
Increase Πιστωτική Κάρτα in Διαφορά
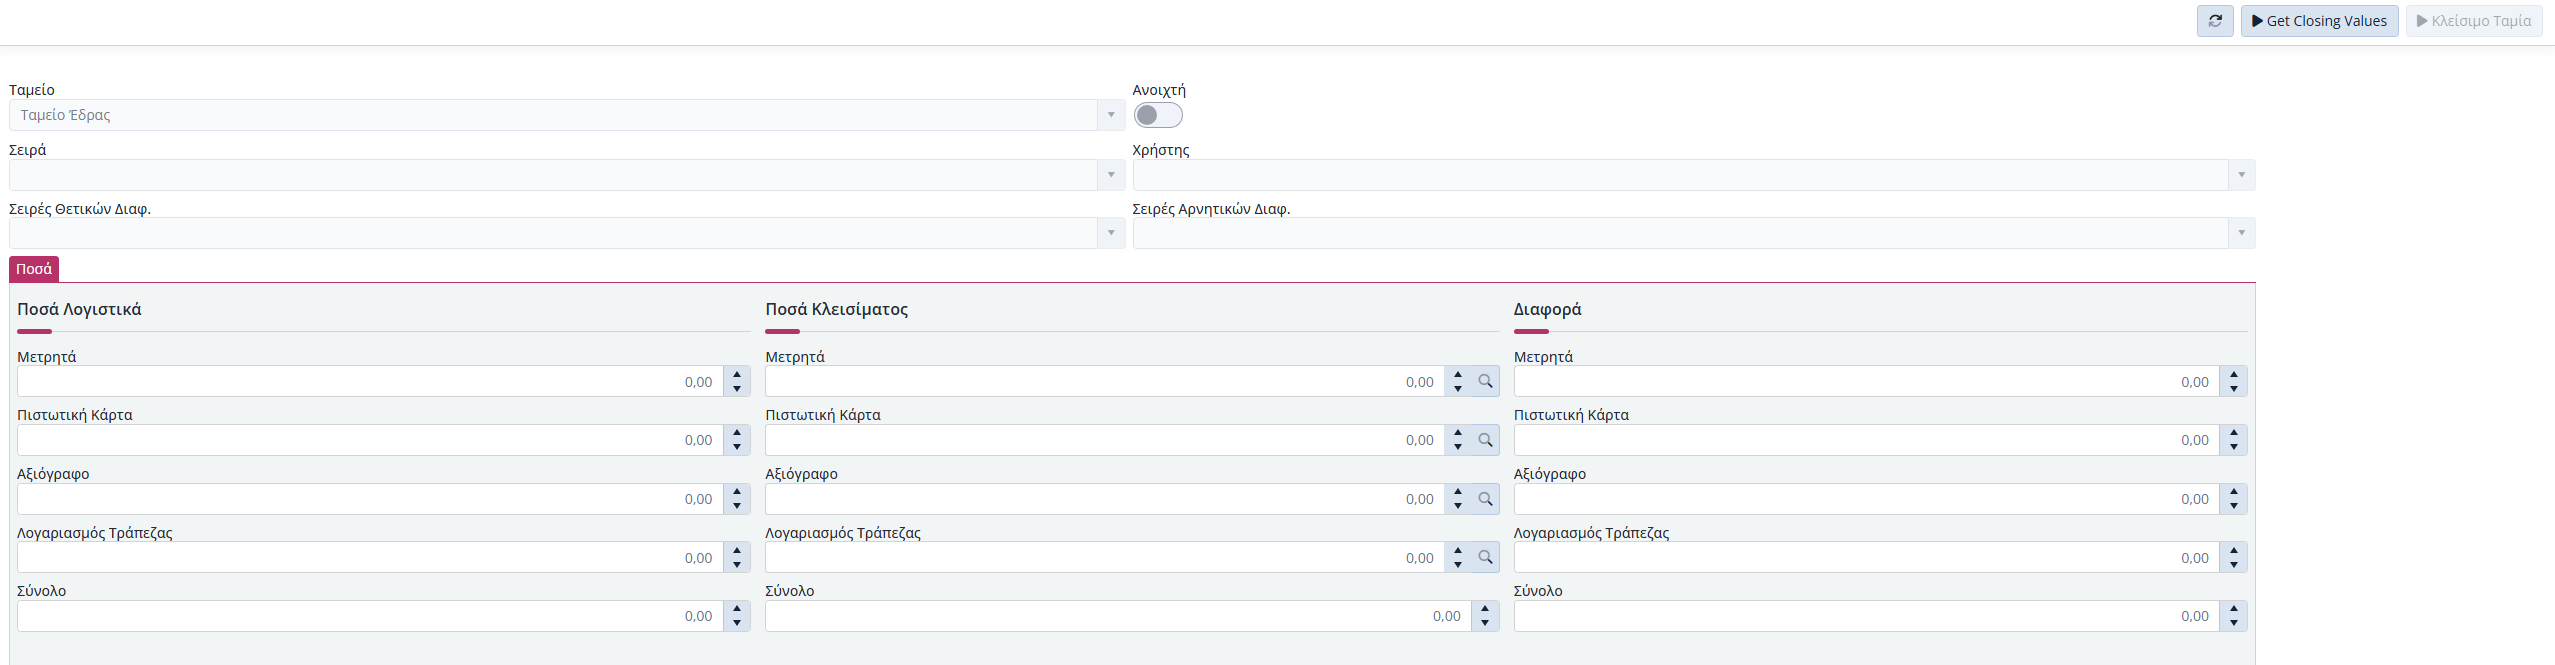2233,433
